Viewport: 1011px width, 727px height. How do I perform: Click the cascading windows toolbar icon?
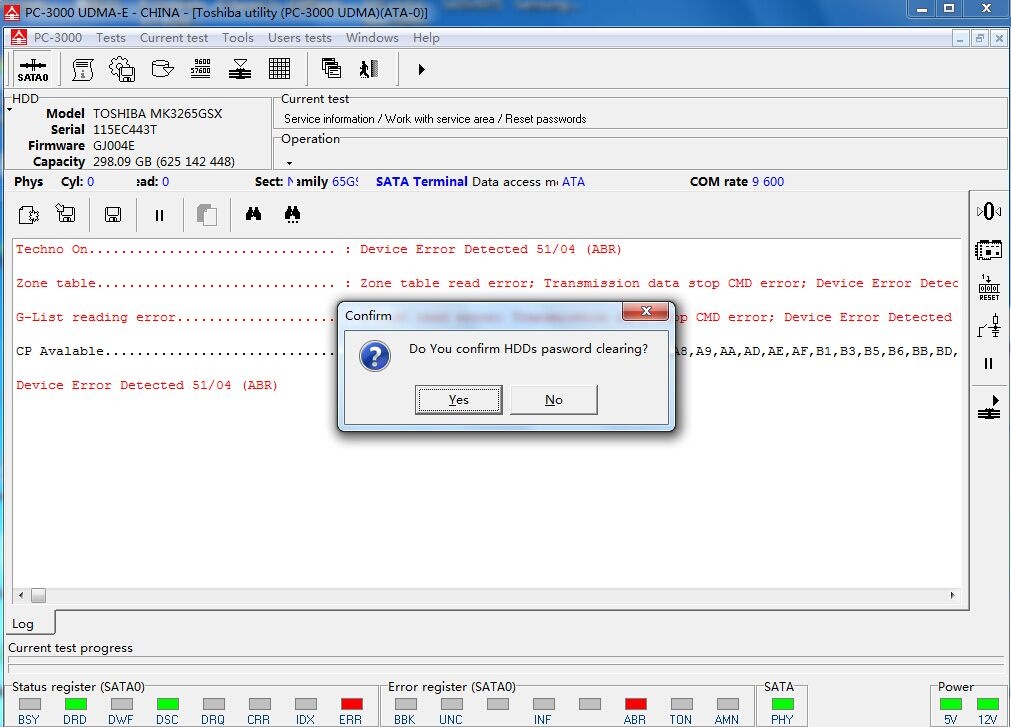click(331, 68)
